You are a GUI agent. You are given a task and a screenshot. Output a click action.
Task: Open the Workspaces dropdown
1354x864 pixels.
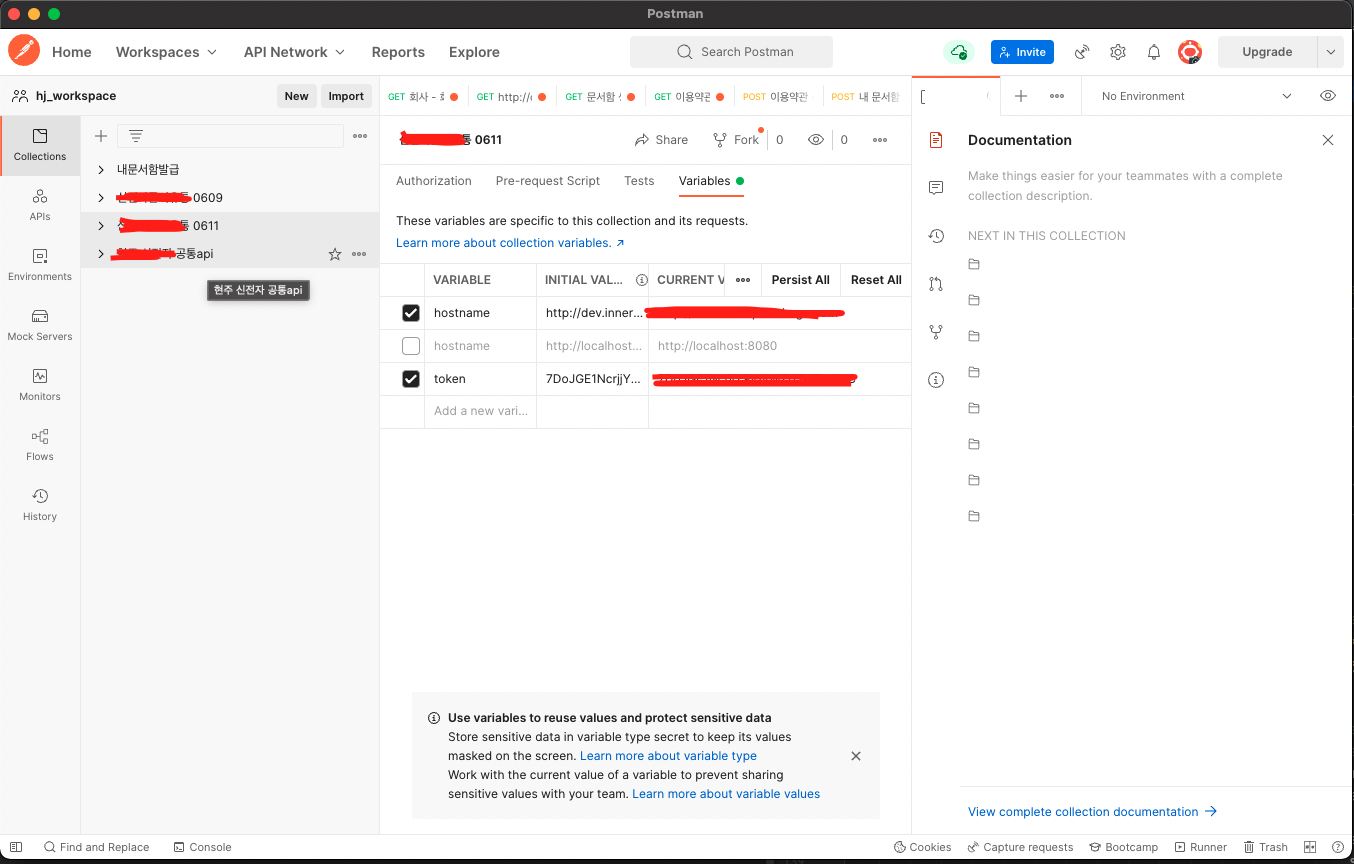[166, 52]
